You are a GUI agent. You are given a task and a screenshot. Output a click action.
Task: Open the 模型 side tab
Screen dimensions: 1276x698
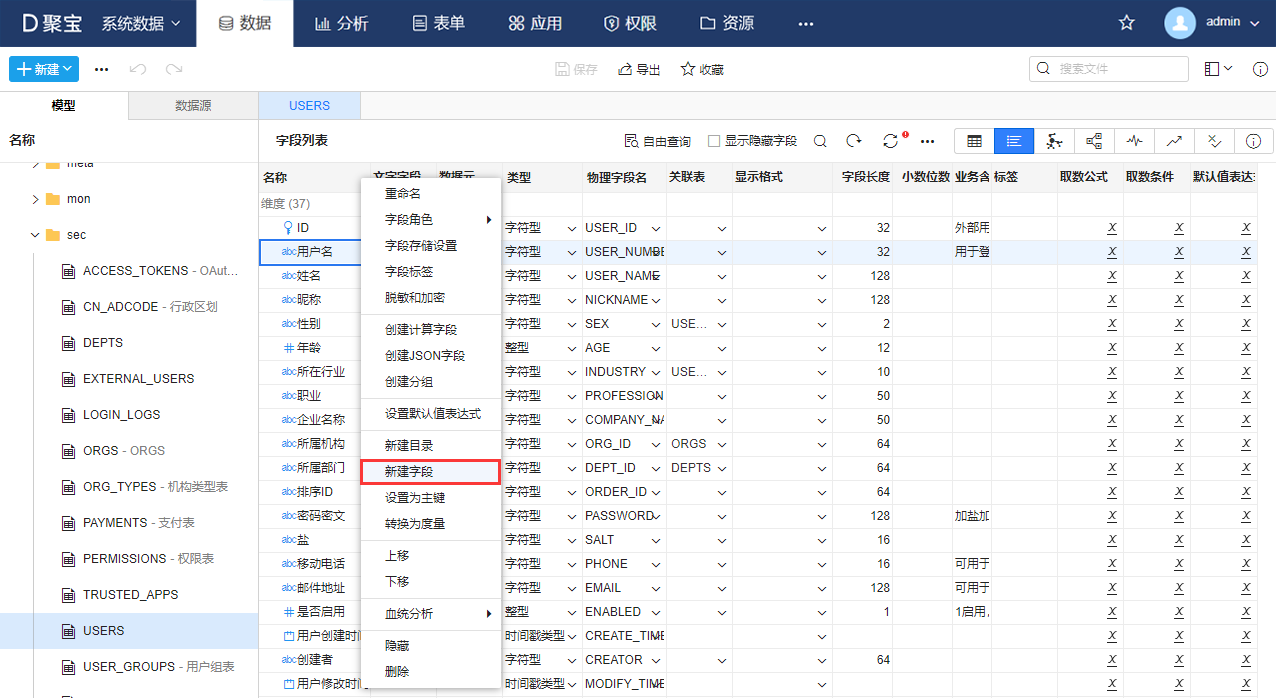(x=64, y=105)
